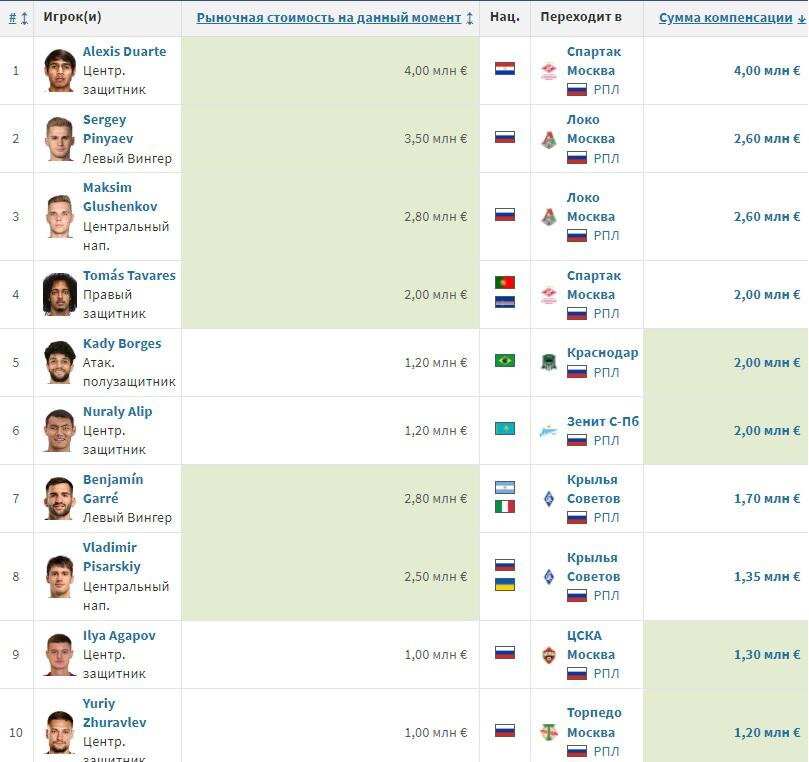Click Torpedo Moscow crest icon
This screenshot has width=809, height=762.
pyautogui.click(x=548, y=732)
